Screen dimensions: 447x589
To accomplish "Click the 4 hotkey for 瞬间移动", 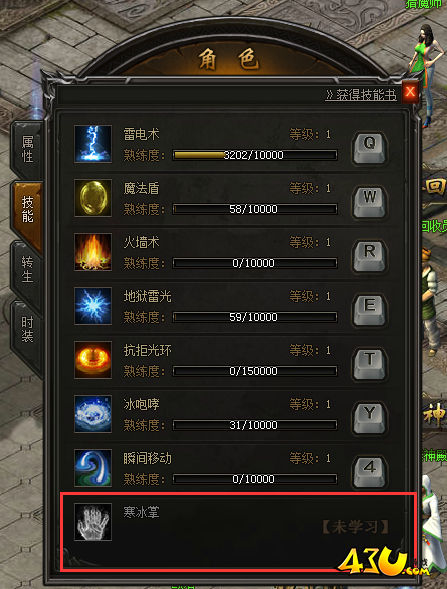I will click(x=369, y=472).
